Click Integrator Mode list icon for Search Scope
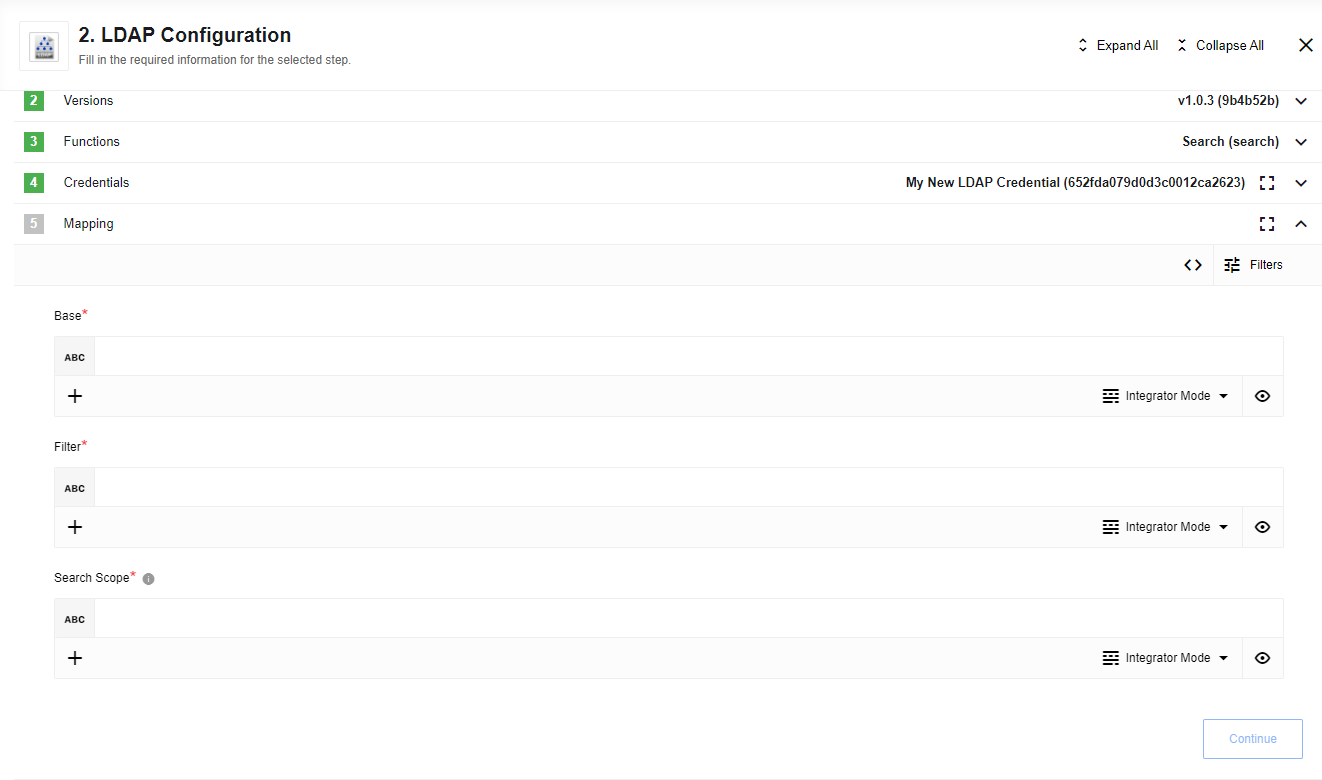This screenshot has width=1322, height=780. tap(1110, 658)
